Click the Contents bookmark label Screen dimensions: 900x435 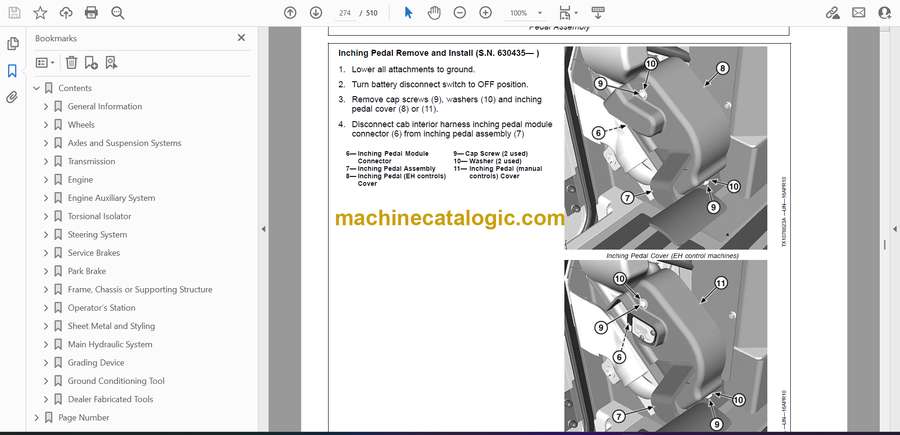[75, 88]
